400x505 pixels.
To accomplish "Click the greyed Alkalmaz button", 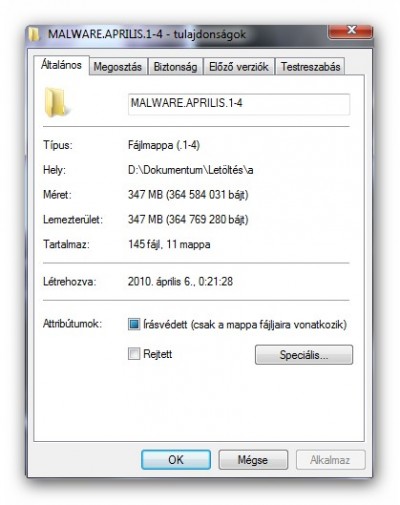I will pos(330,460).
